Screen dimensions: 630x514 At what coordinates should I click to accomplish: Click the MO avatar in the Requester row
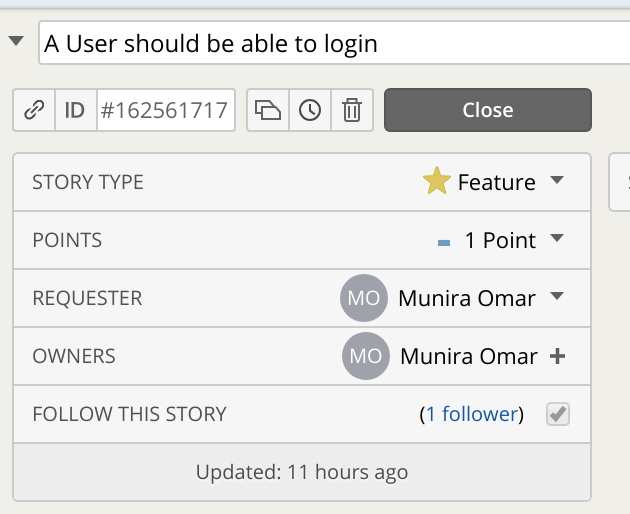click(362, 298)
